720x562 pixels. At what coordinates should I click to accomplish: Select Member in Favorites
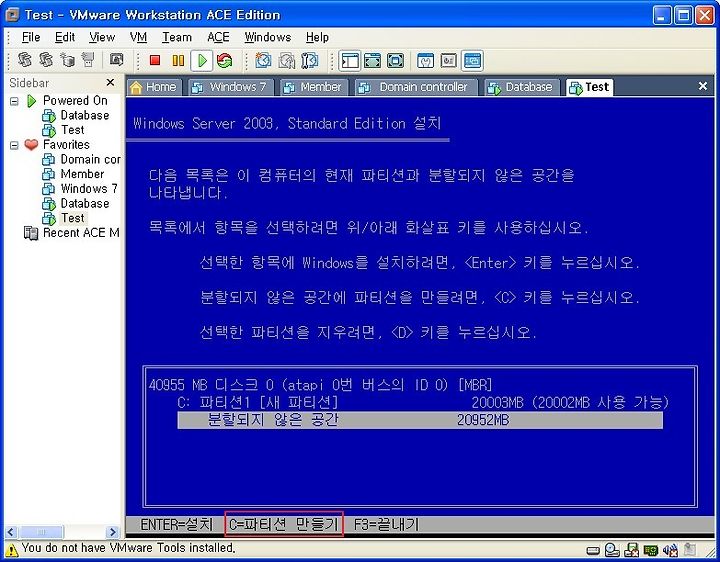point(73,174)
